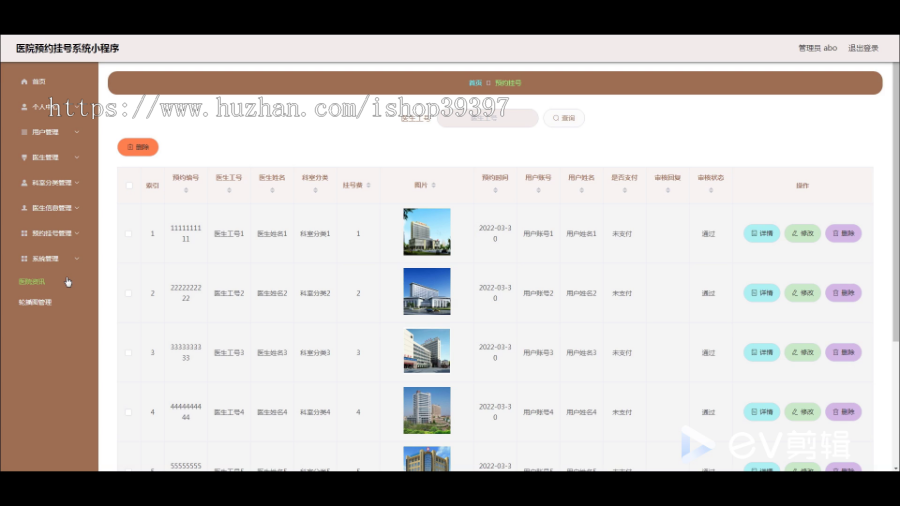Screen dimensions: 900x506
Task: Click the page vertical scrollbar
Action: (x=896, y=201)
